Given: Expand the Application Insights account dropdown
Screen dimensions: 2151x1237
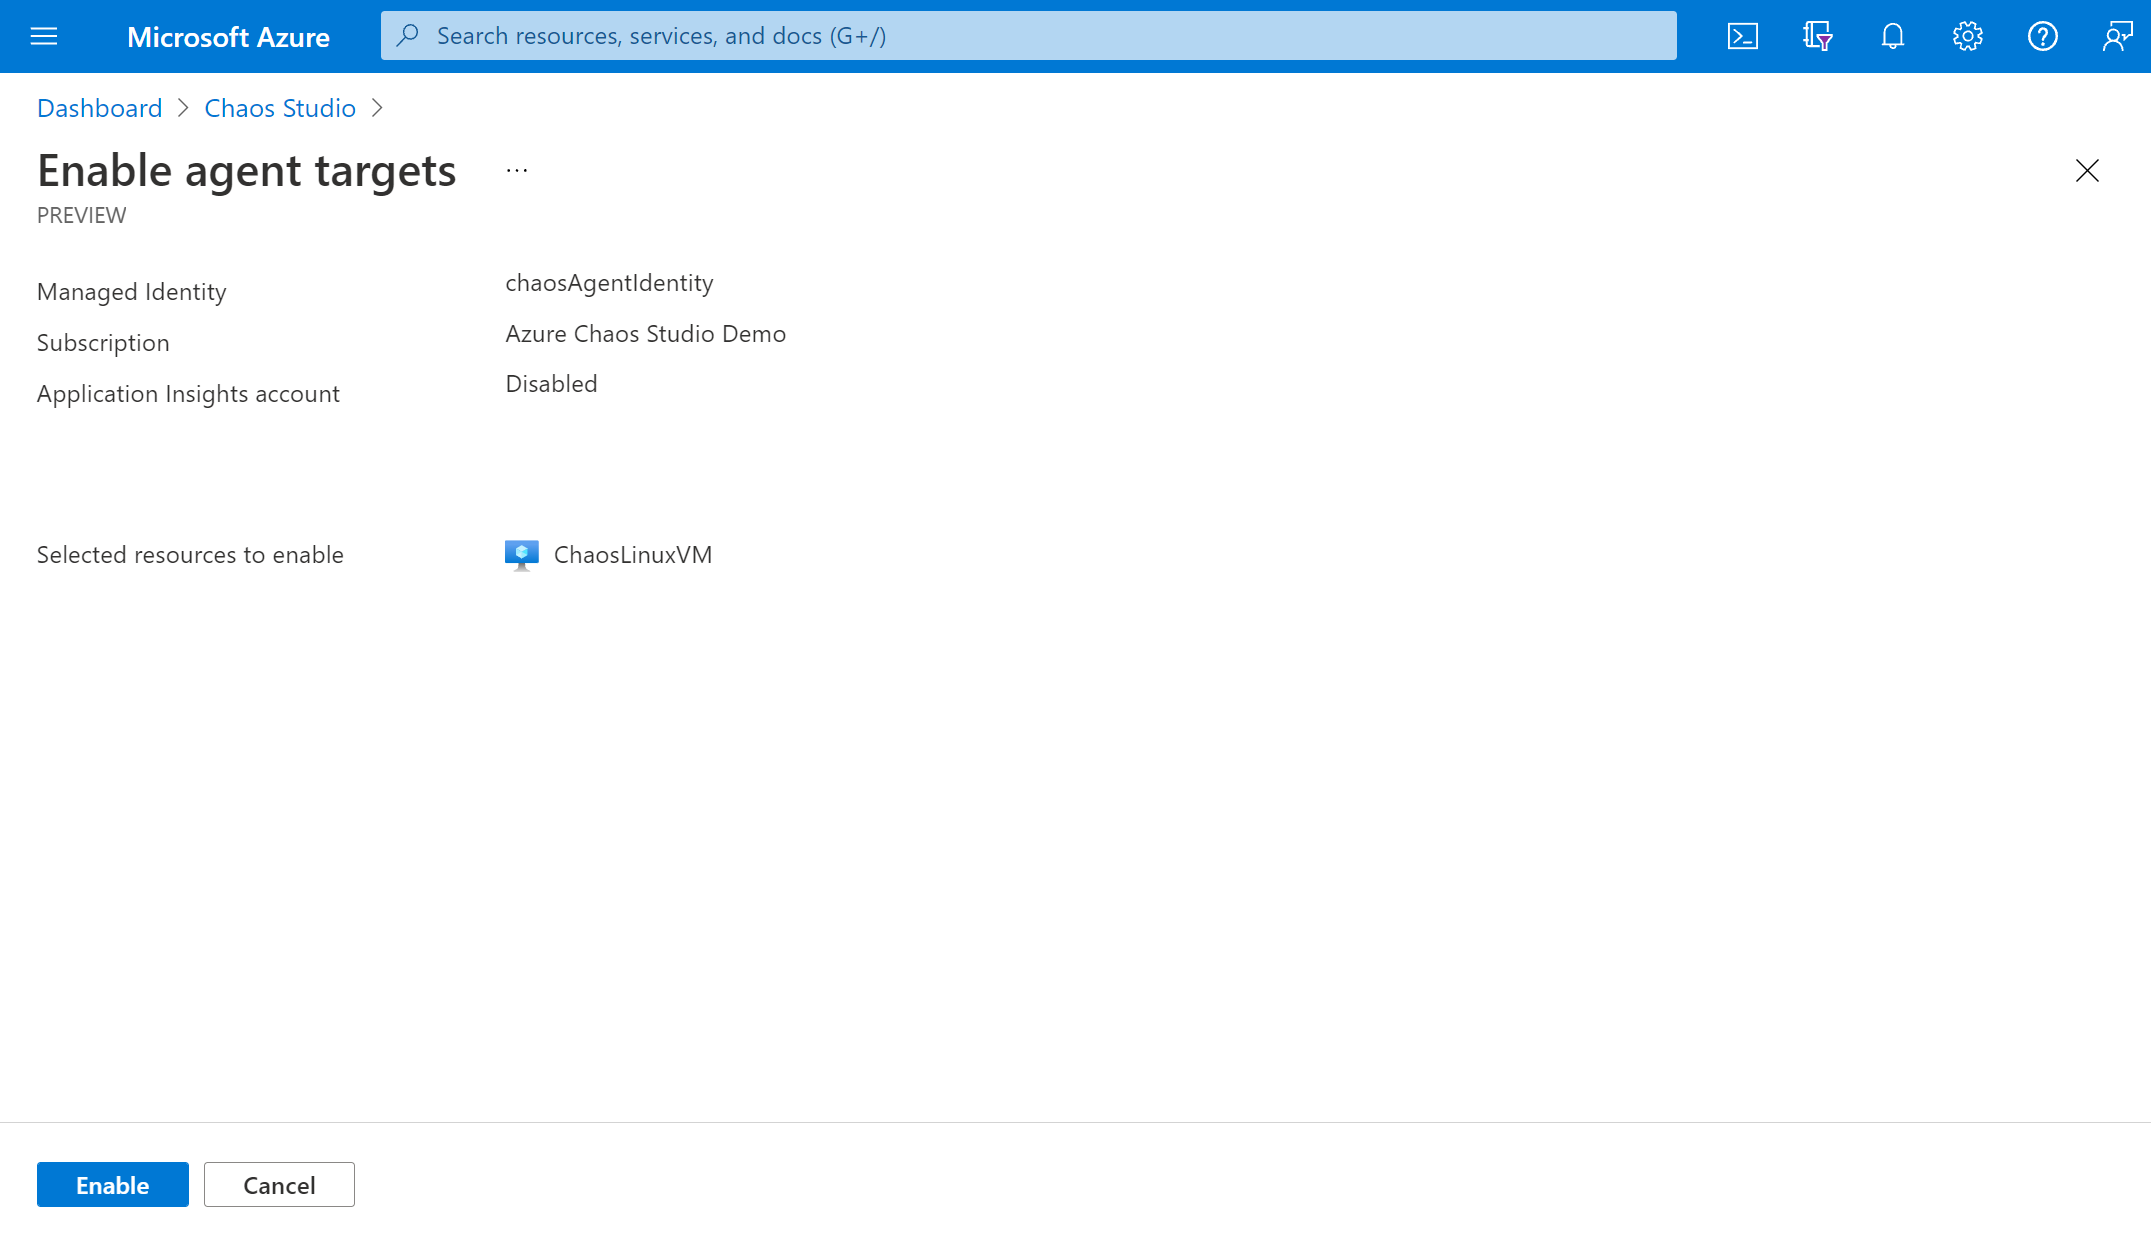Looking at the screenshot, I should coord(551,383).
